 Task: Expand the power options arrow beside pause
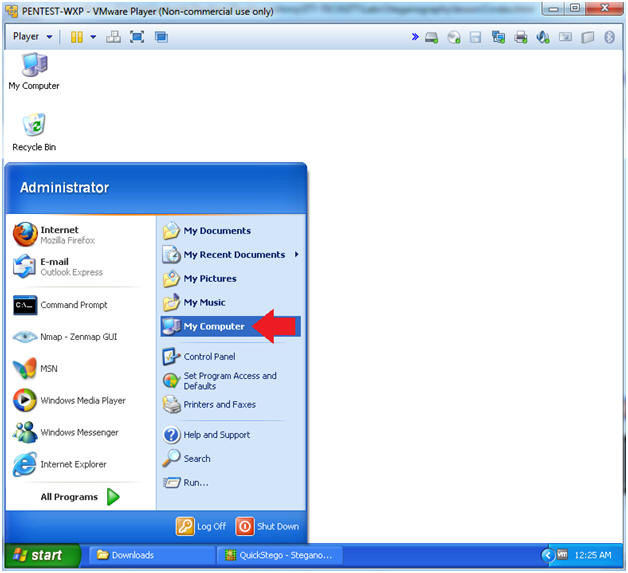(93, 37)
